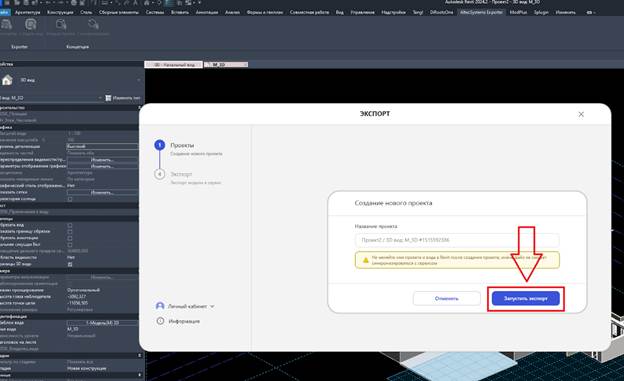
Task: Click the quick access print icon
Action: click(x=73, y=3)
